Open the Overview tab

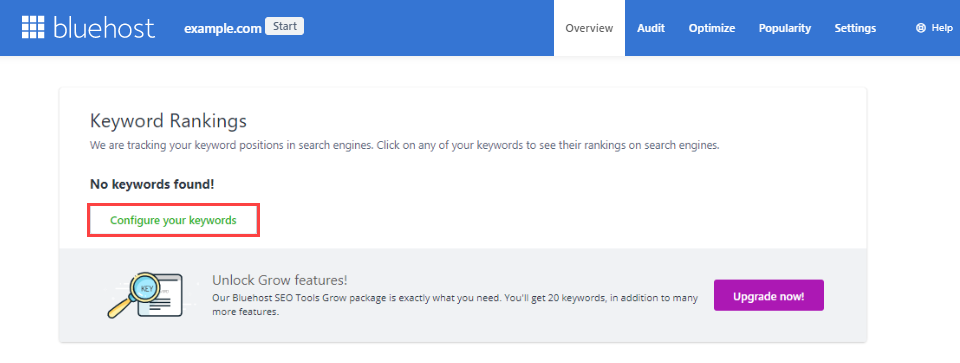(x=589, y=28)
